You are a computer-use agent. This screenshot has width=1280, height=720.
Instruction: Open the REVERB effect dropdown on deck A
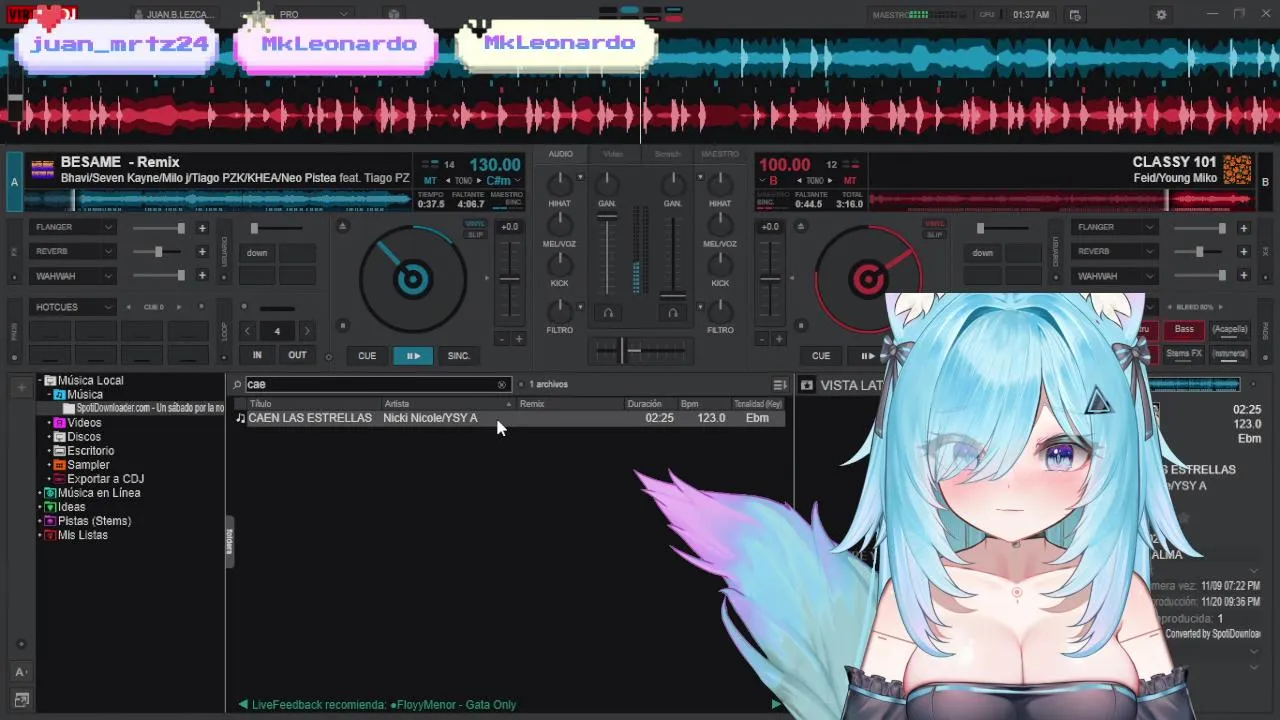pyautogui.click(x=74, y=252)
